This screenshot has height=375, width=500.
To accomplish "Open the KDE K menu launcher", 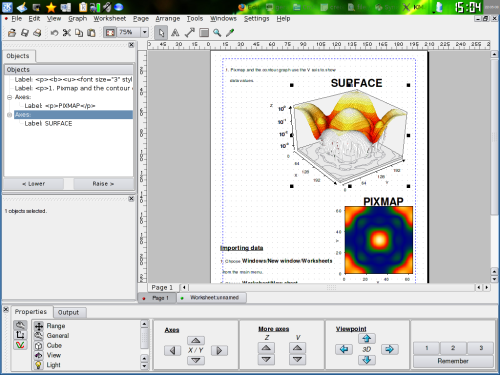I will (7, 7).
